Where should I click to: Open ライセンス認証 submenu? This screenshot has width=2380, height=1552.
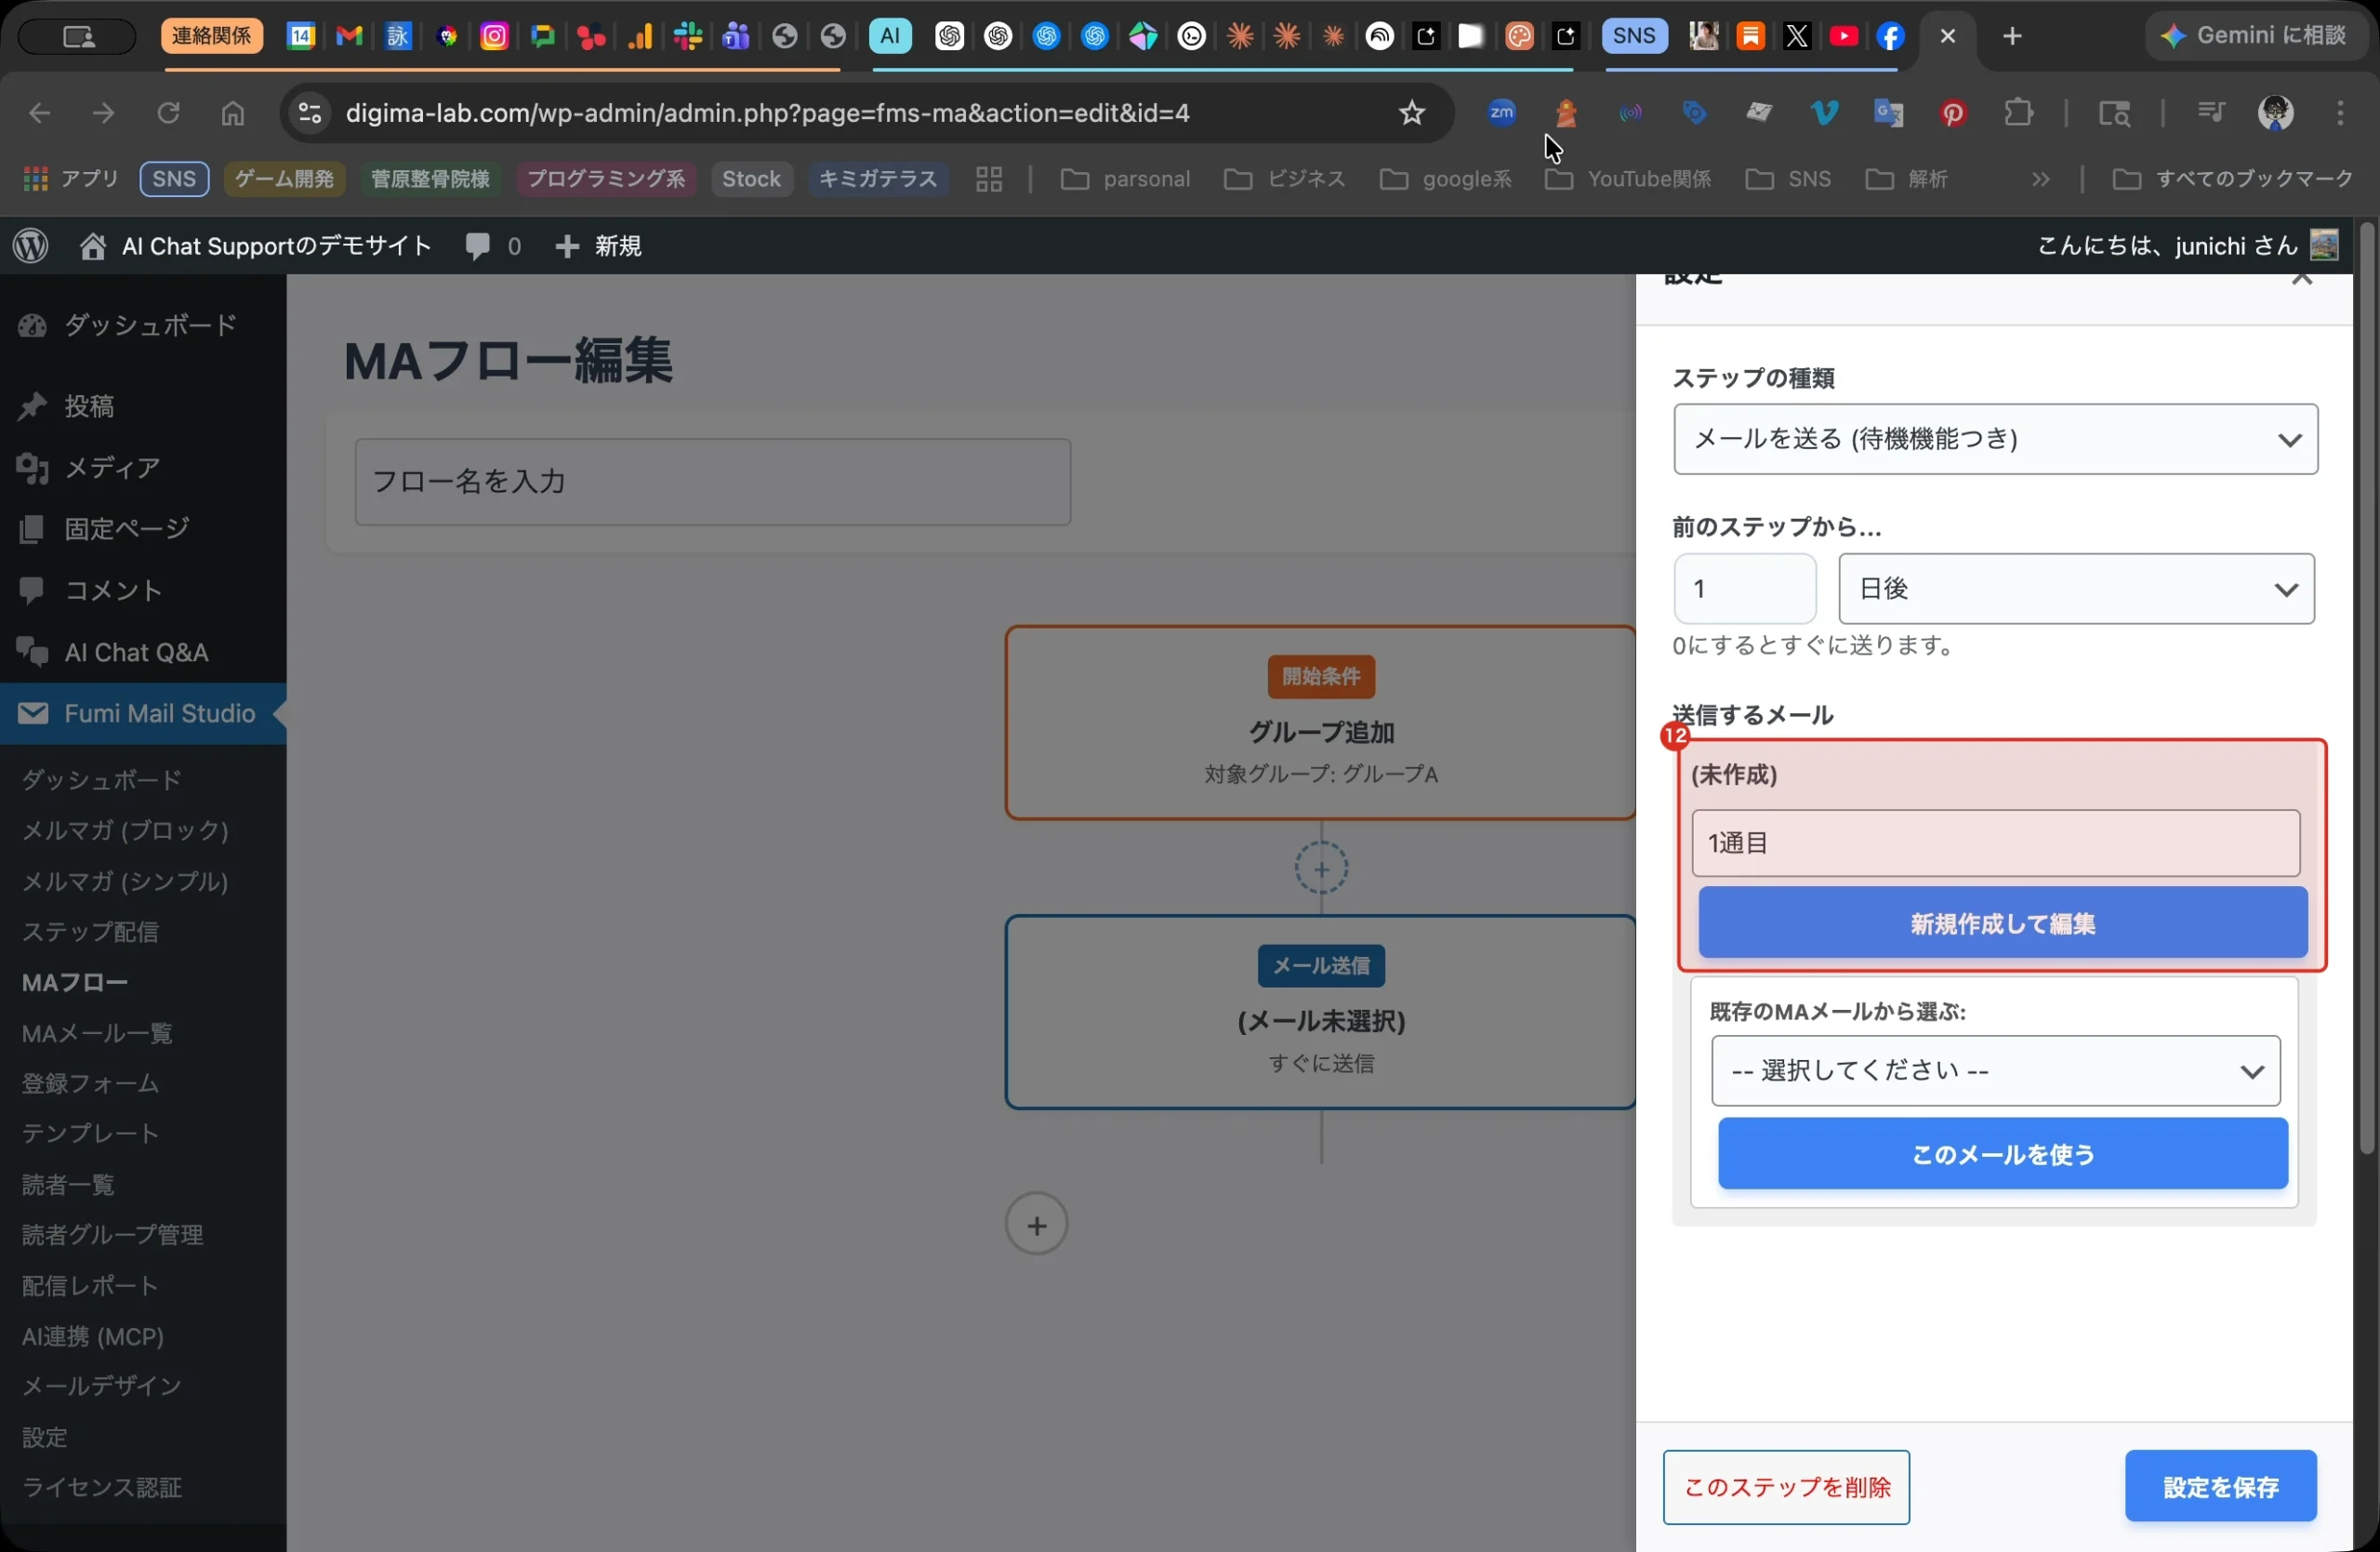coord(101,1488)
